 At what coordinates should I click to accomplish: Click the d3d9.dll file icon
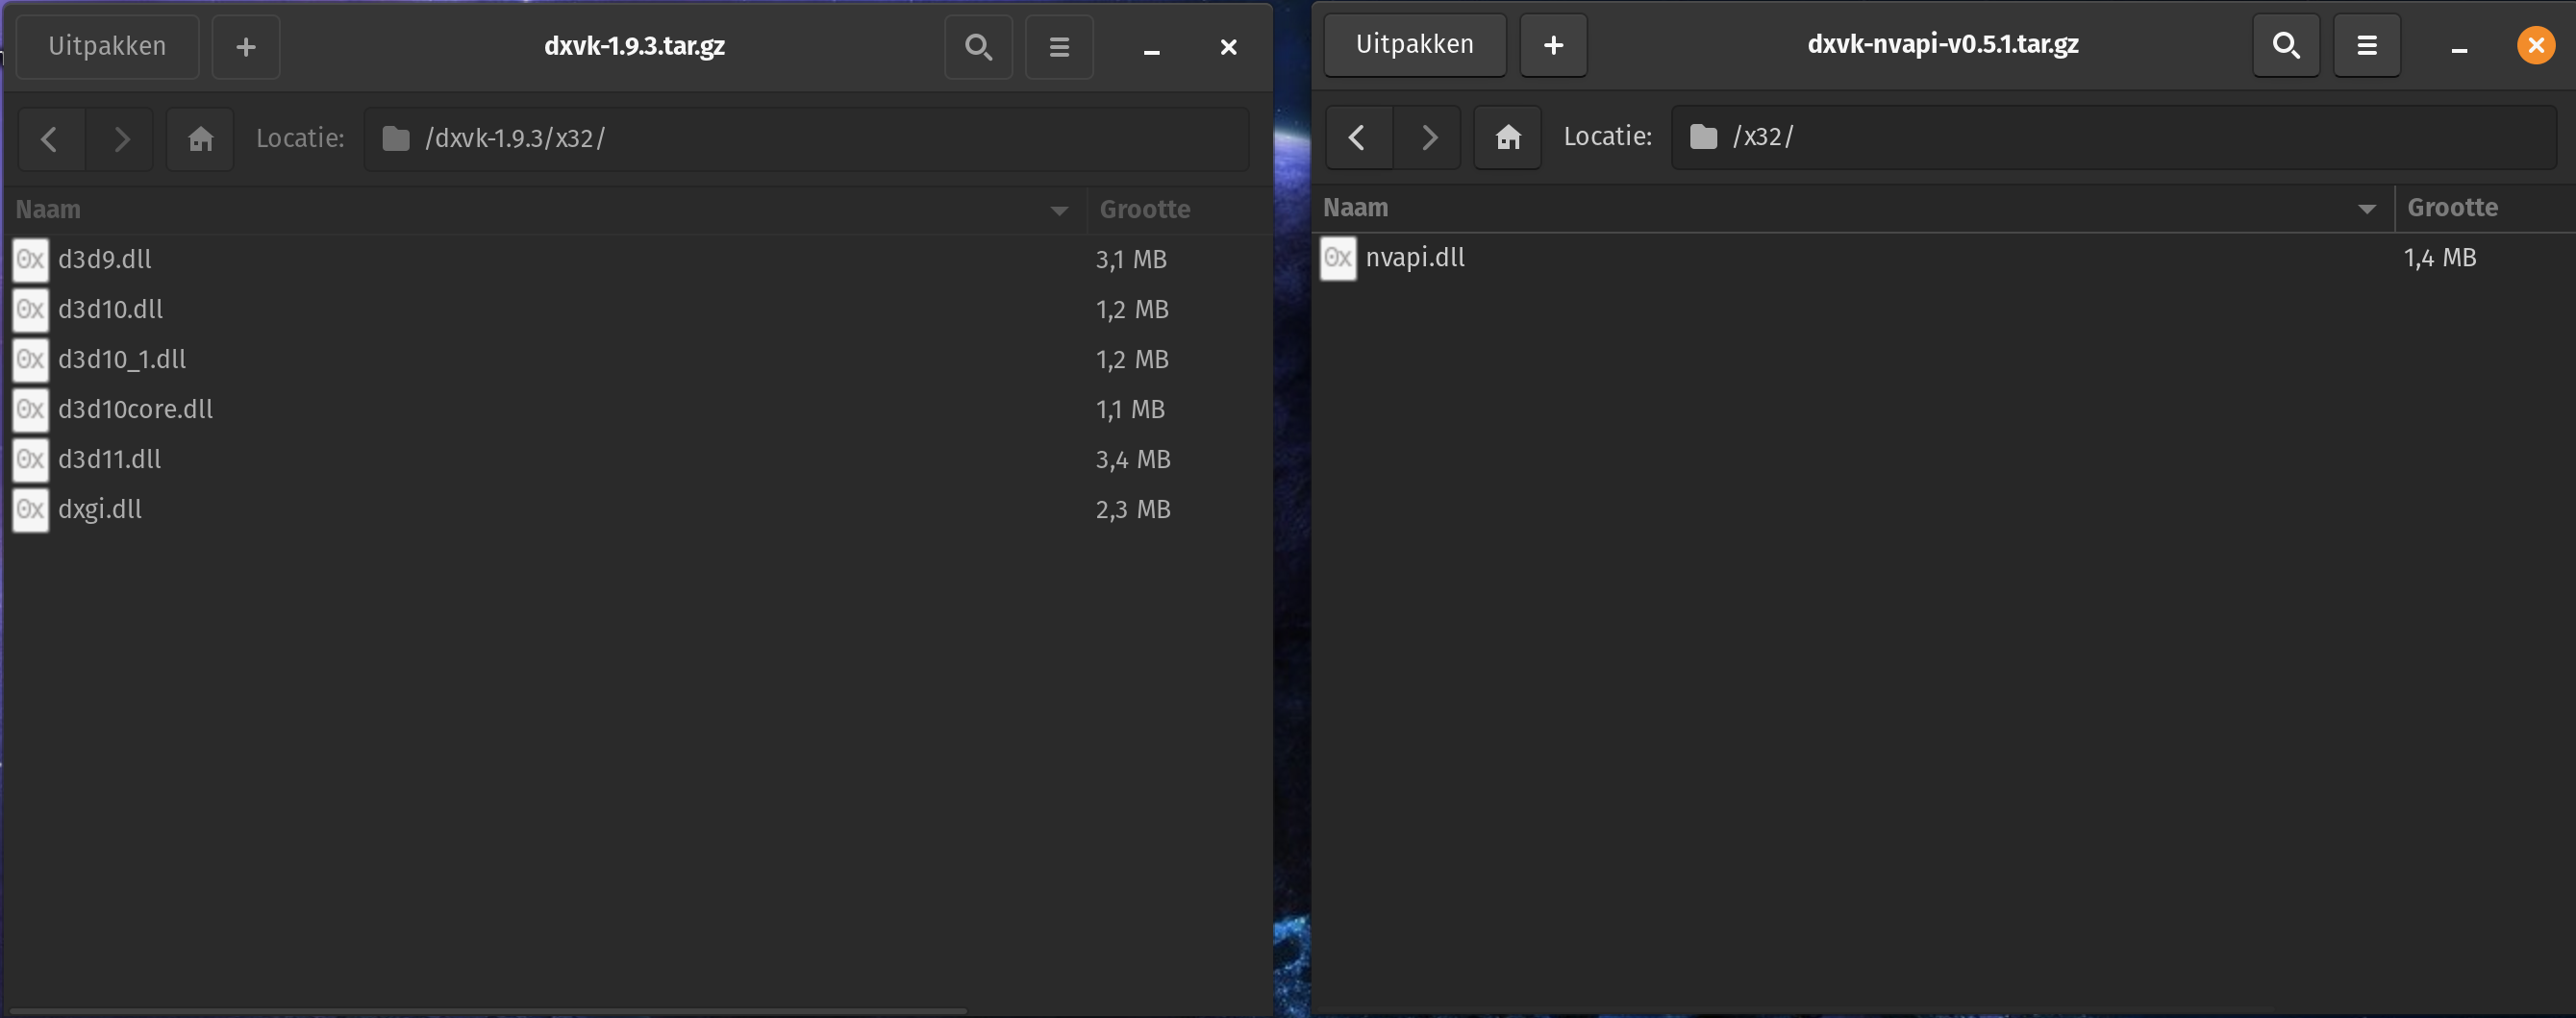(30, 260)
